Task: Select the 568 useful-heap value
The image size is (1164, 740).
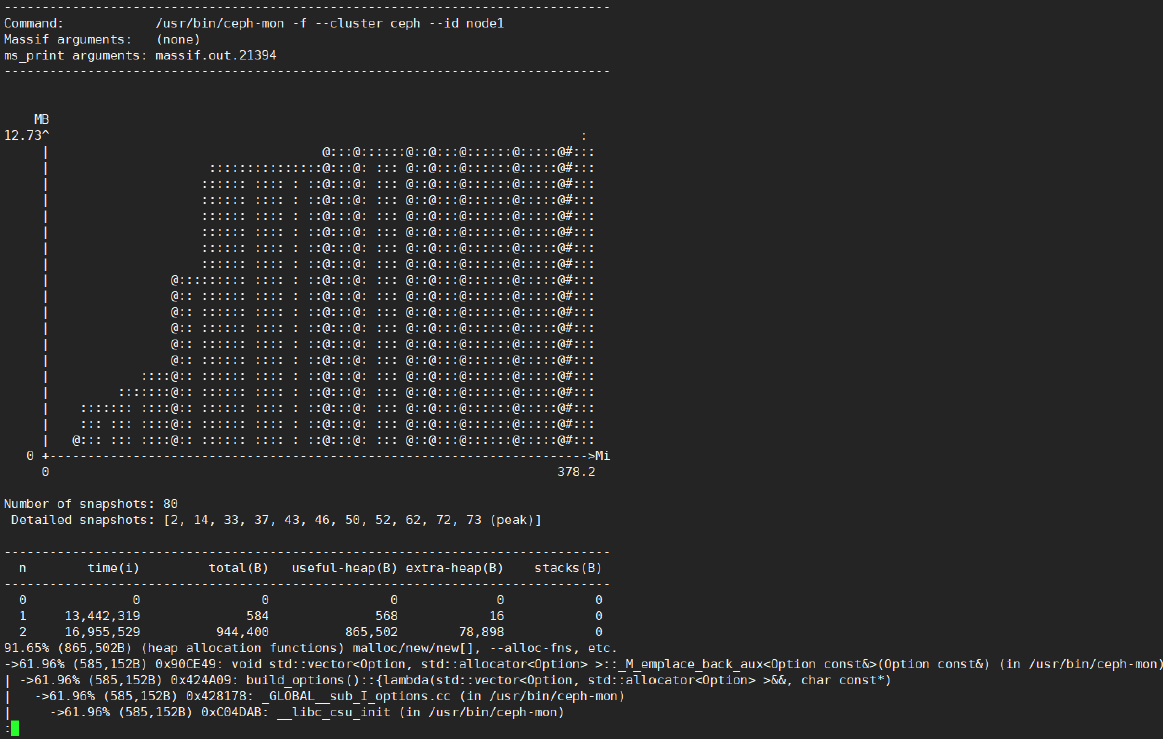Action: pyautogui.click(x=386, y=616)
